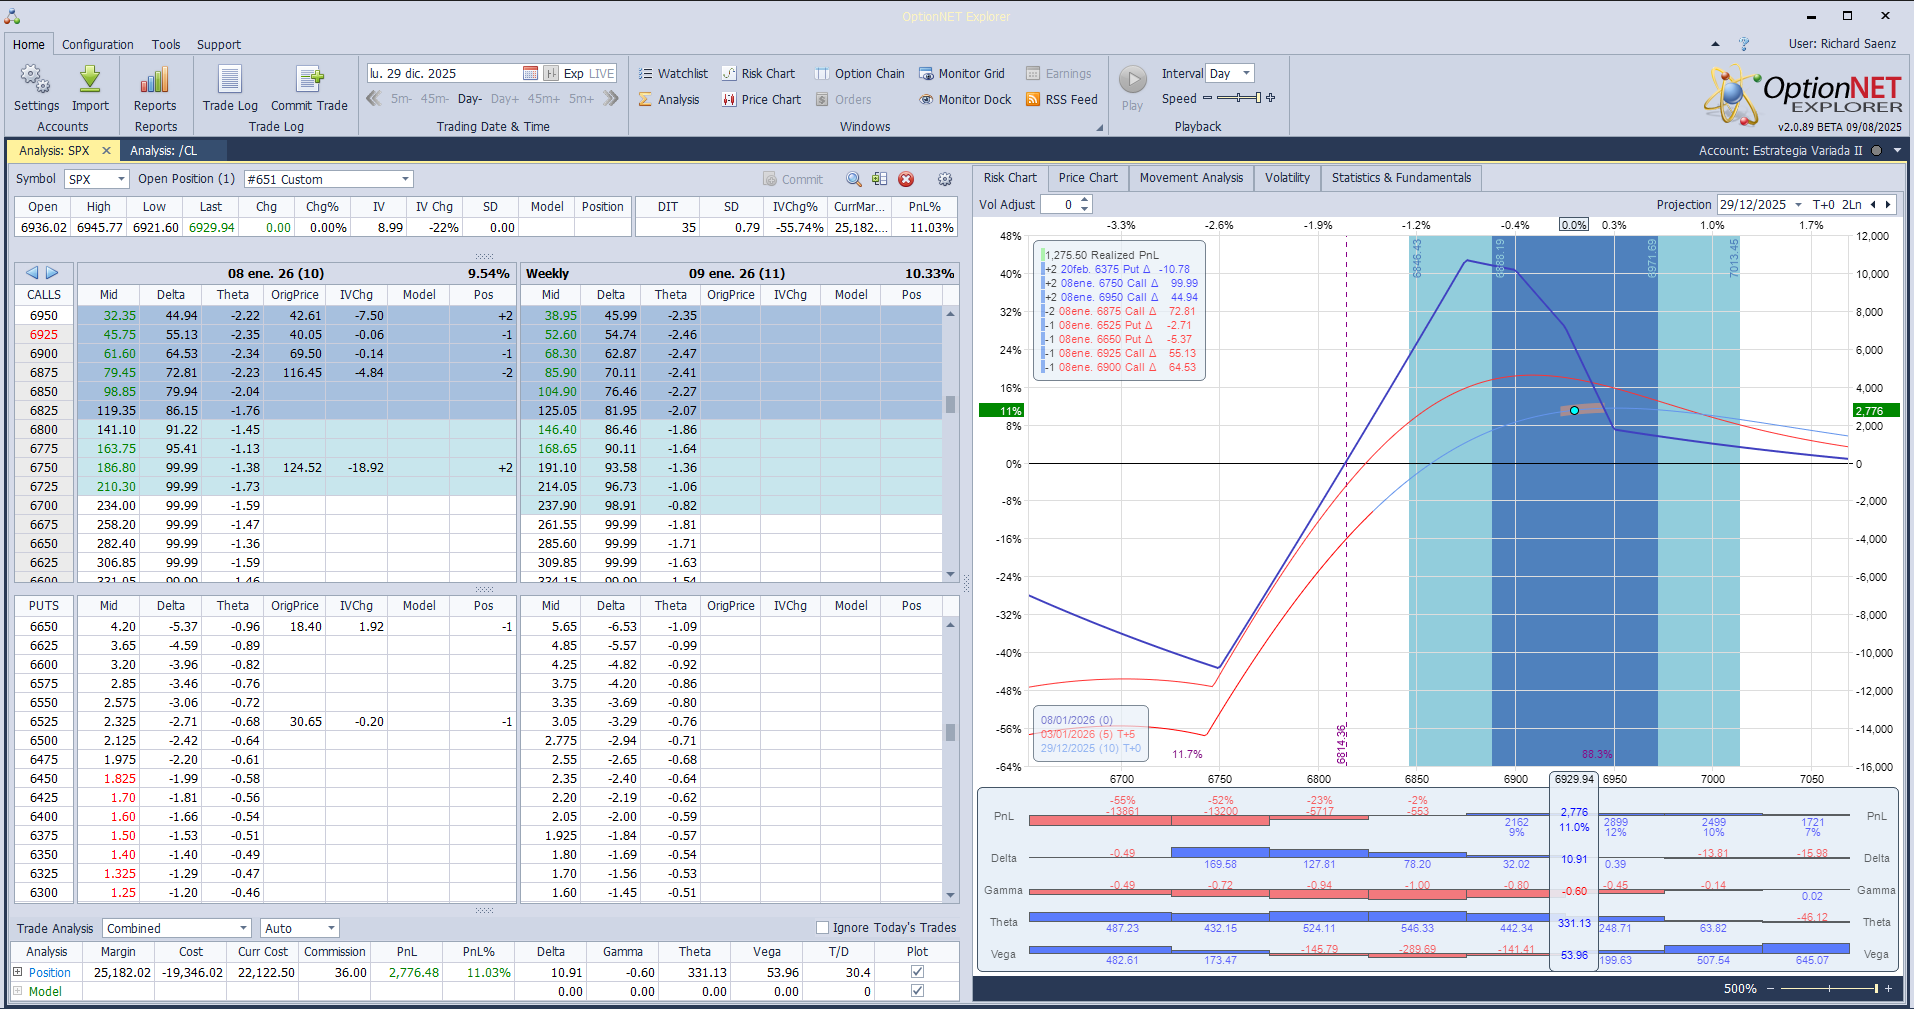The width and height of the screenshot is (1914, 1009).
Task: Open the RSS Feed window
Action: point(1061,99)
